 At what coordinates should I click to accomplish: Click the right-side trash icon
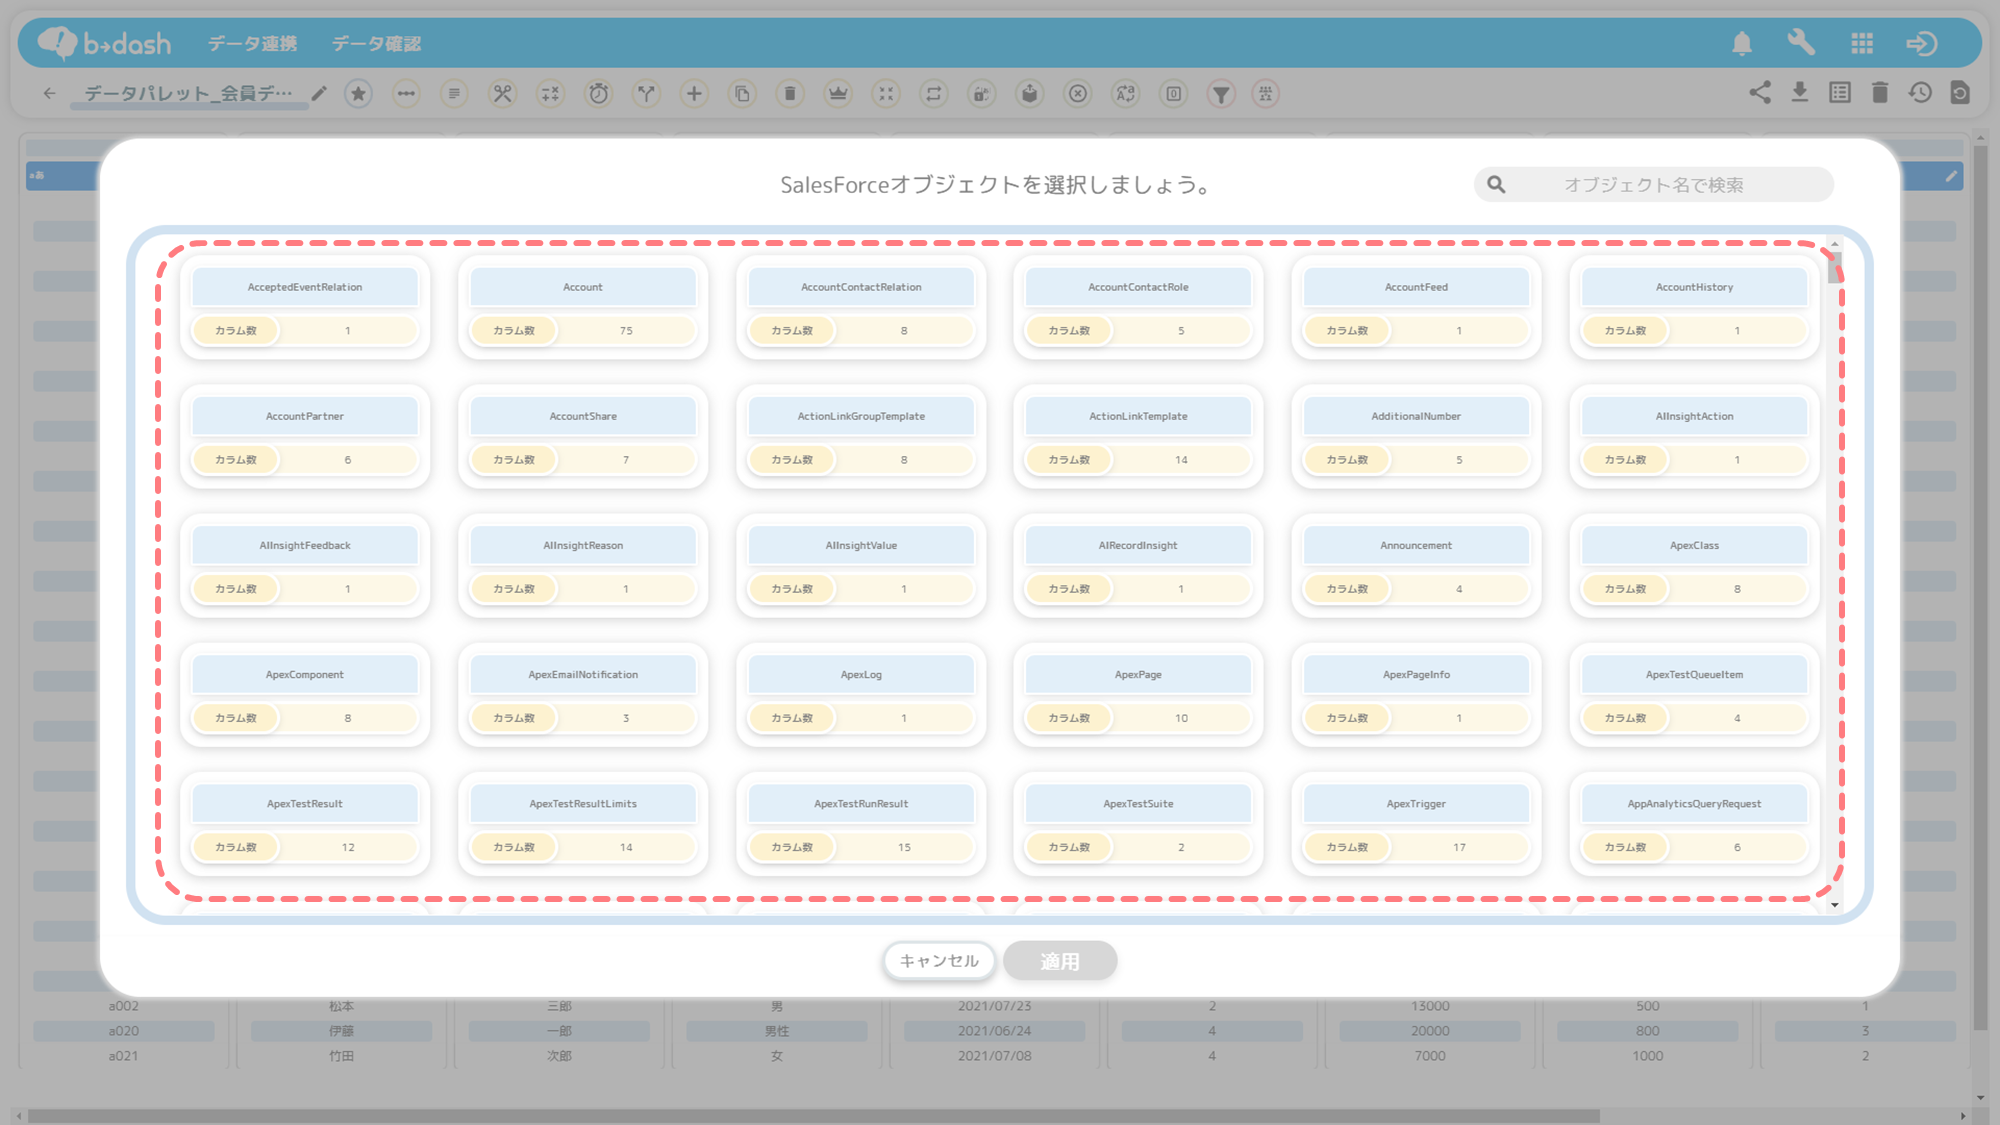1880,92
